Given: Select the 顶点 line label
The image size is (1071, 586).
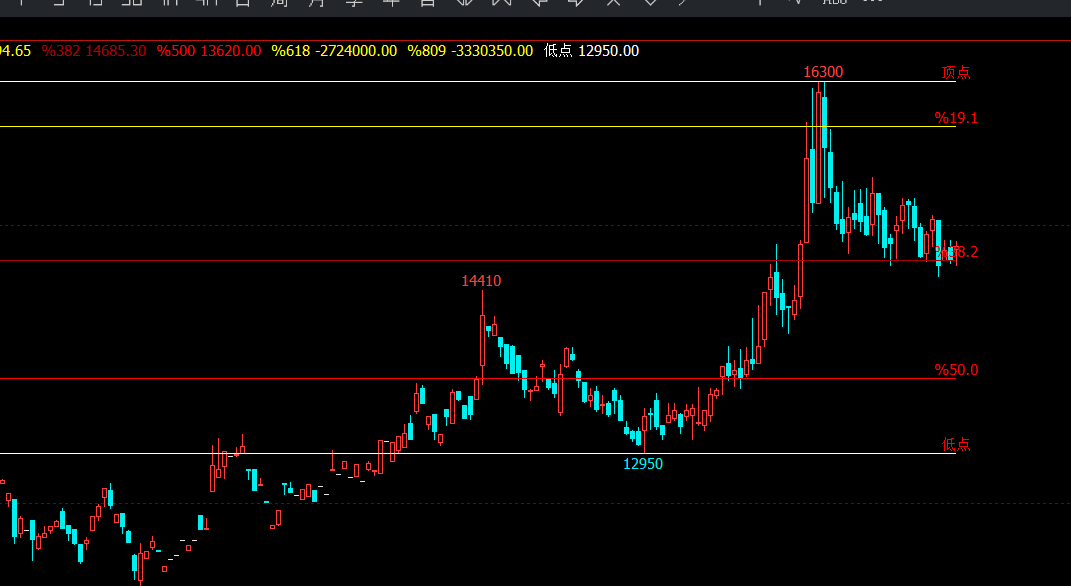Looking at the screenshot, I should [956, 72].
